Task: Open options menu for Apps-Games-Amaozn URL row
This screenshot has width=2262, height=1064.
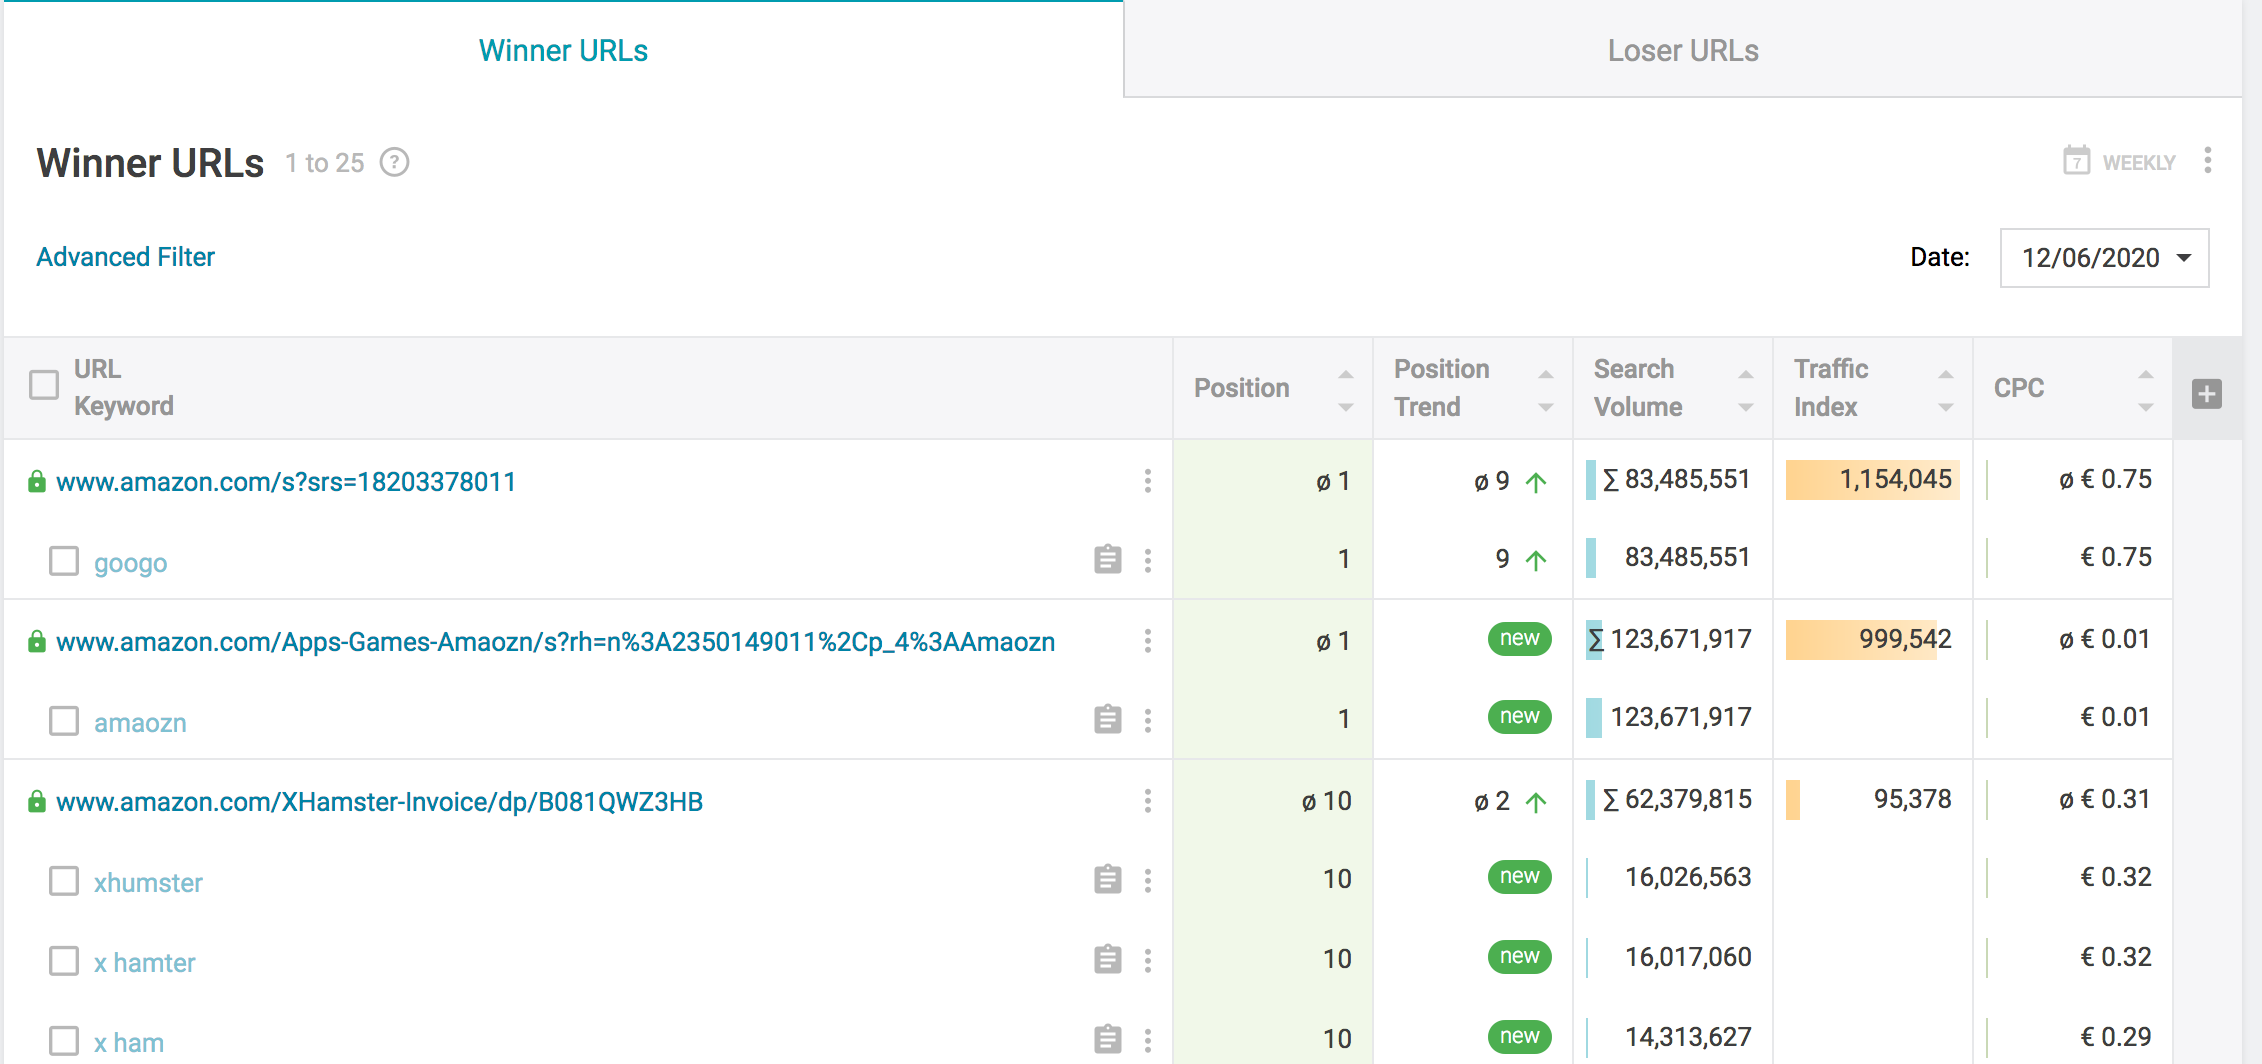Action: 1147,641
